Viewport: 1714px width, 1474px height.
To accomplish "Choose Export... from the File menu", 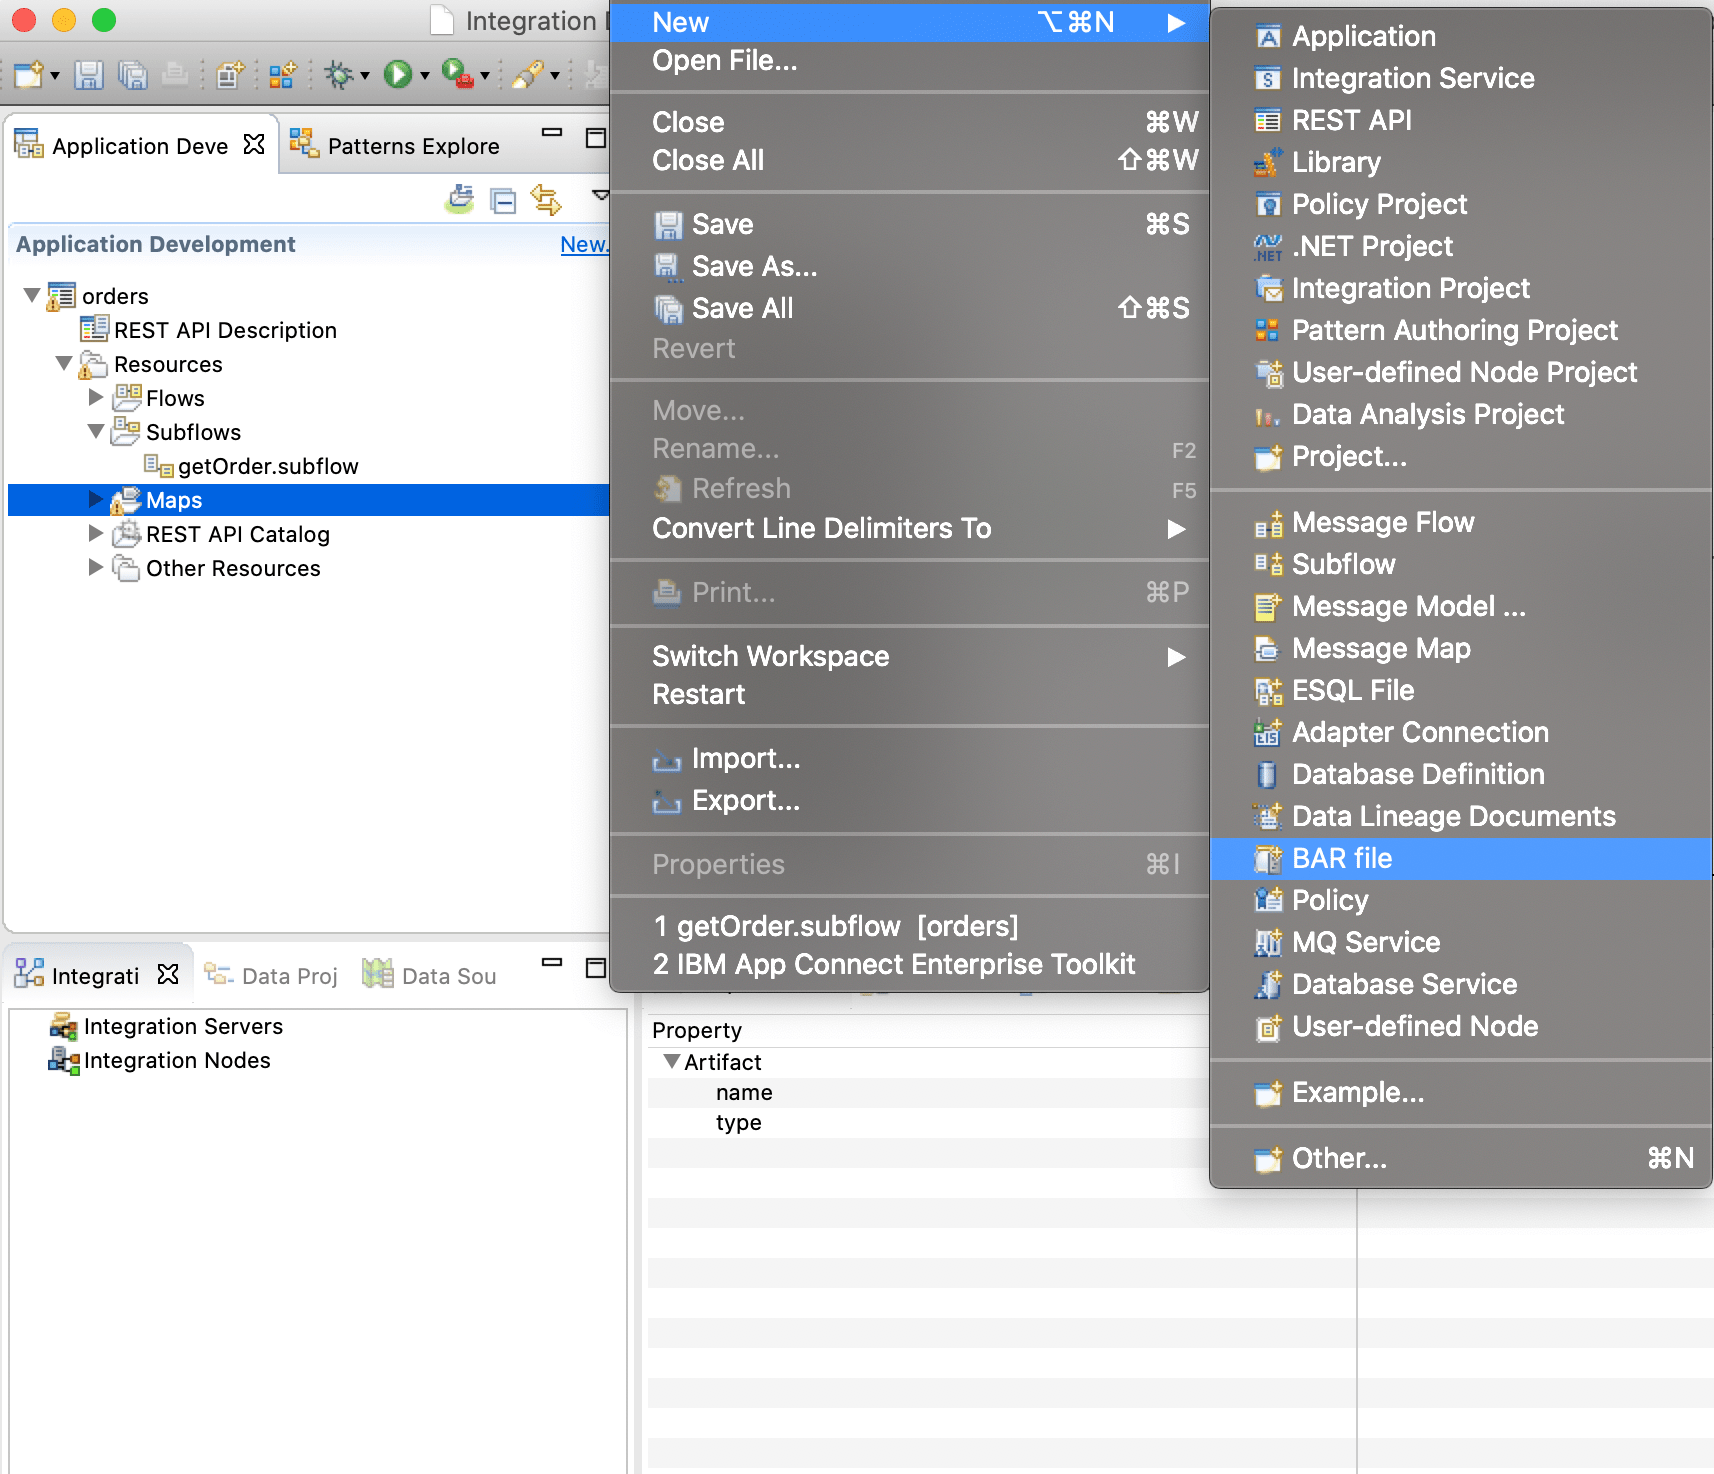I will click(x=910, y=801).
